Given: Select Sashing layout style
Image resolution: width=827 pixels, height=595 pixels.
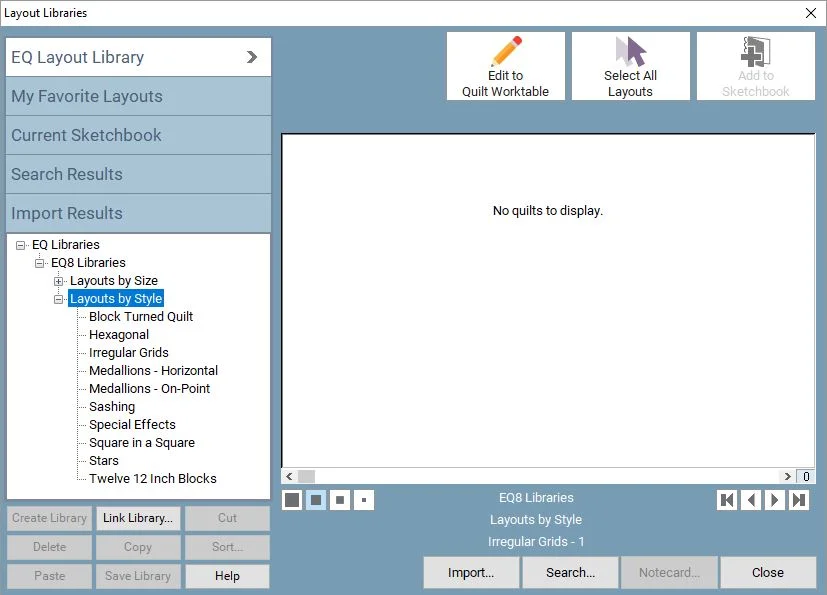Looking at the screenshot, I should (112, 407).
